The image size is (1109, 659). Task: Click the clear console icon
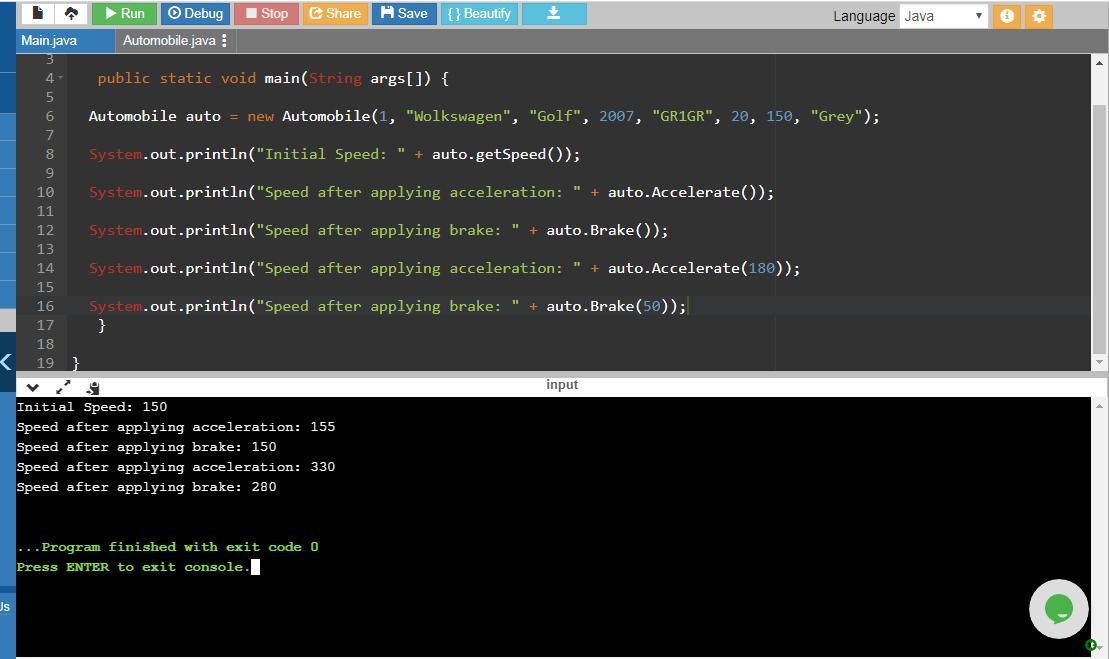[93, 387]
